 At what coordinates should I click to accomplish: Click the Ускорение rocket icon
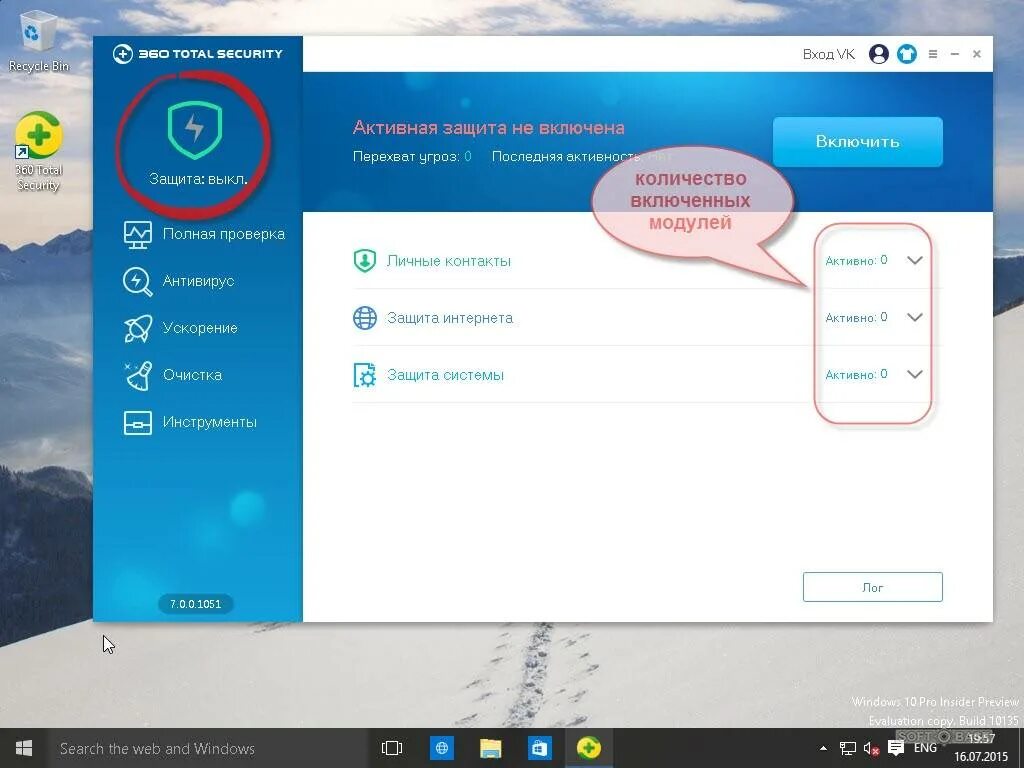pos(138,328)
